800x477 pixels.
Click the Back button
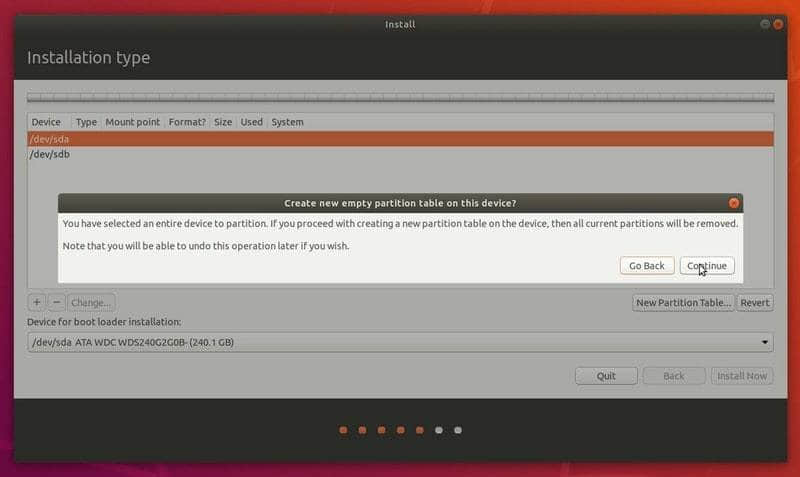click(674, 376)
